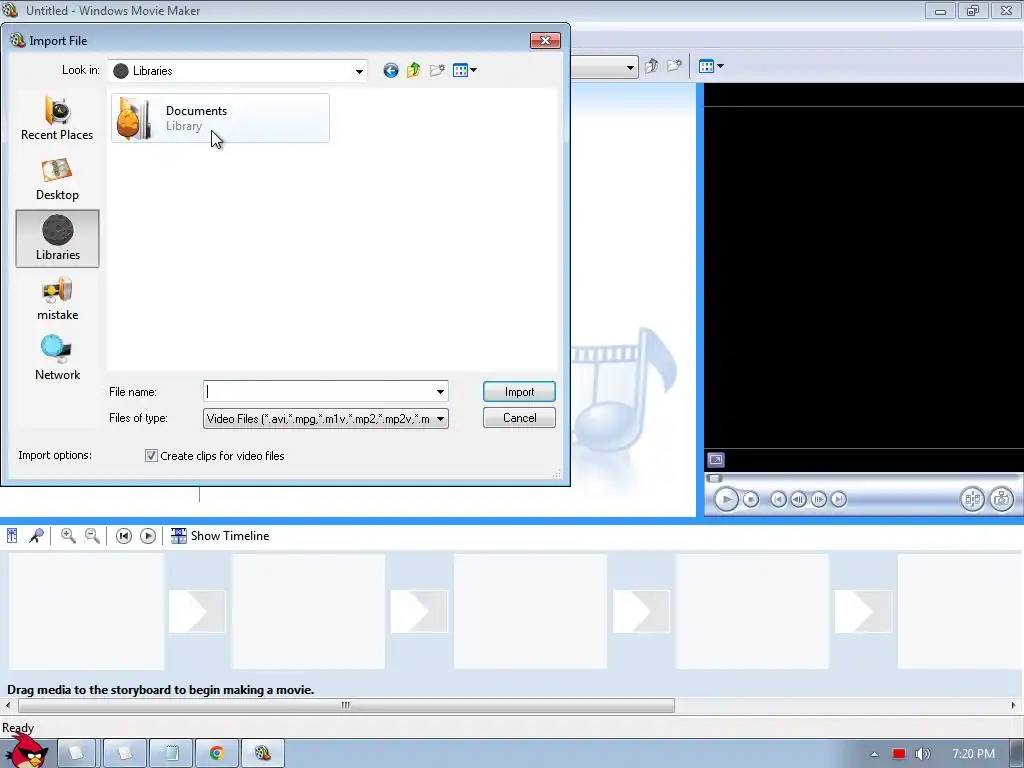Click the storyboard scroll left arrow
This screenshot has width=1024, height=768.
(8, 705)
